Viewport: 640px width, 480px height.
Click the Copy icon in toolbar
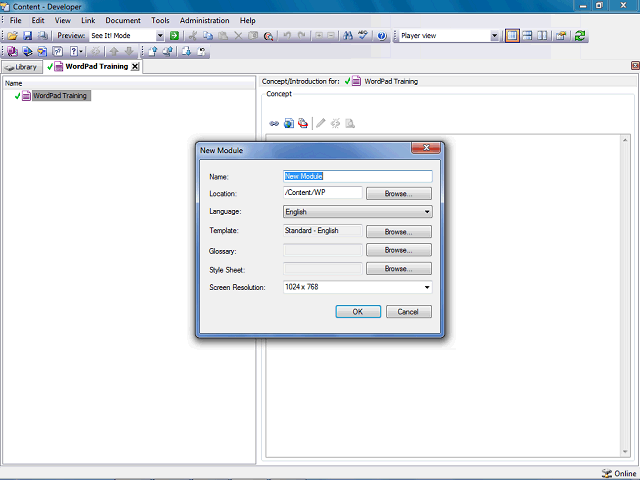tap(208, 36)
